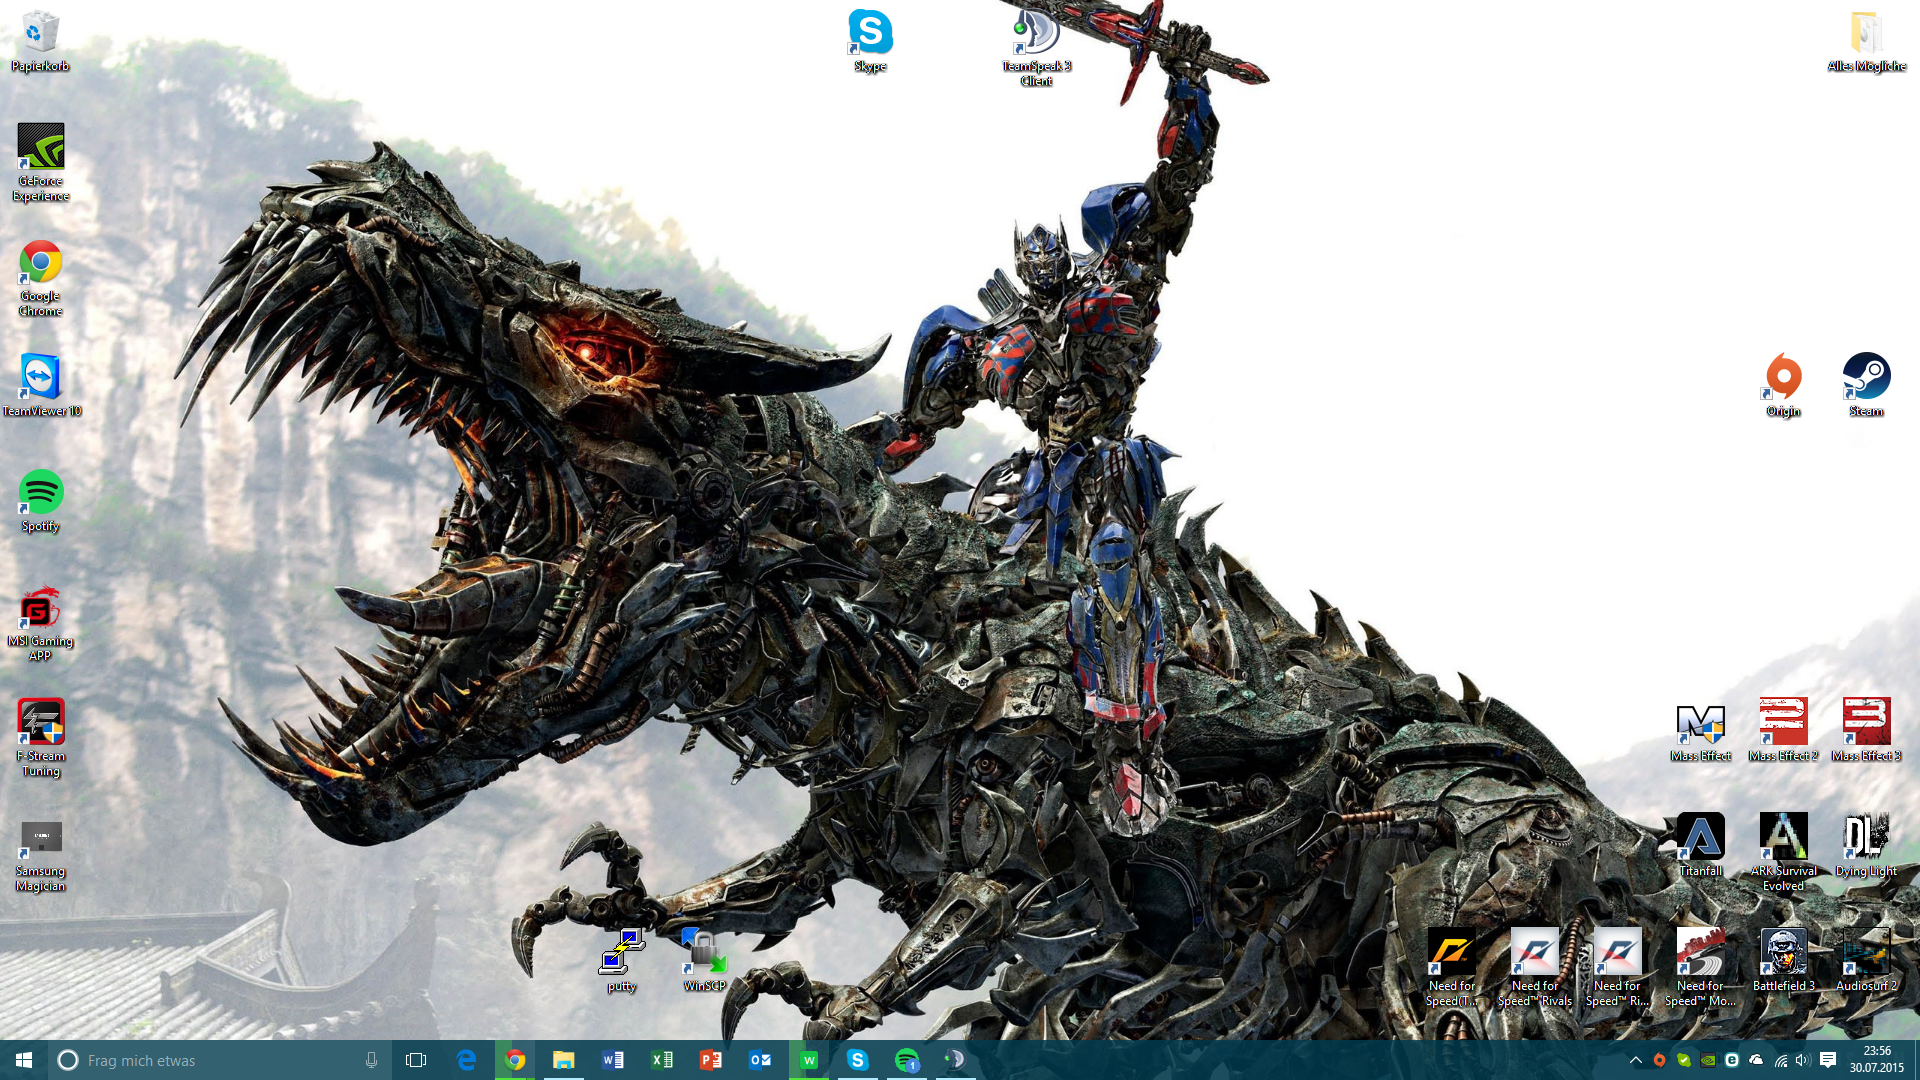
Task: Select the GeForce Experience desktop icon
Action: [41, 148]
